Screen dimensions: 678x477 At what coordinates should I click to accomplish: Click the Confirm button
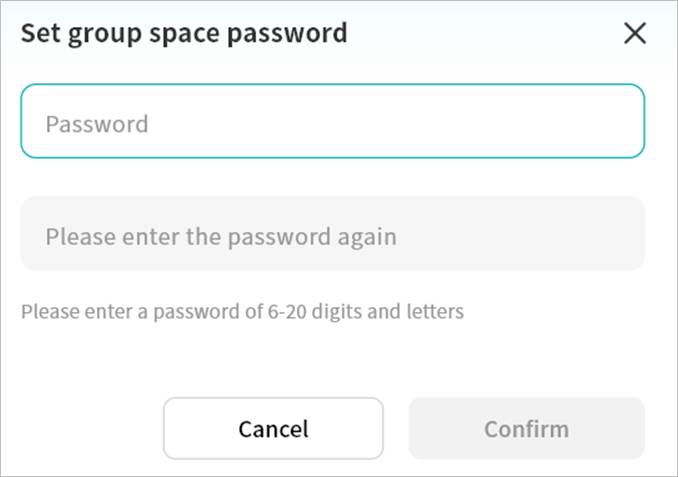(x=526, y=428)
